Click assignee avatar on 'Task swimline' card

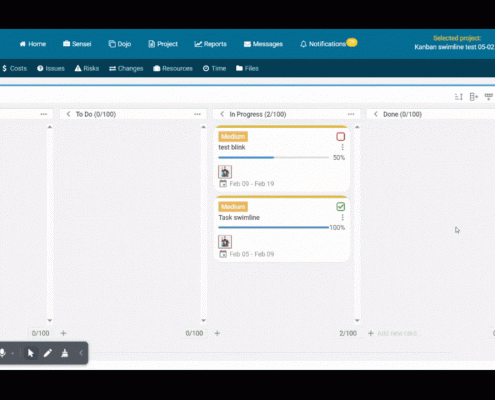coord(225,242)
